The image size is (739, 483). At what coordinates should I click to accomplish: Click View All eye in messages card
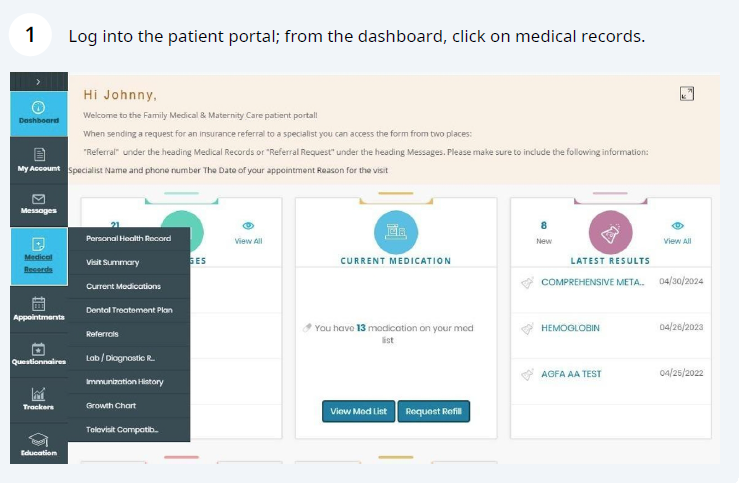248,226
